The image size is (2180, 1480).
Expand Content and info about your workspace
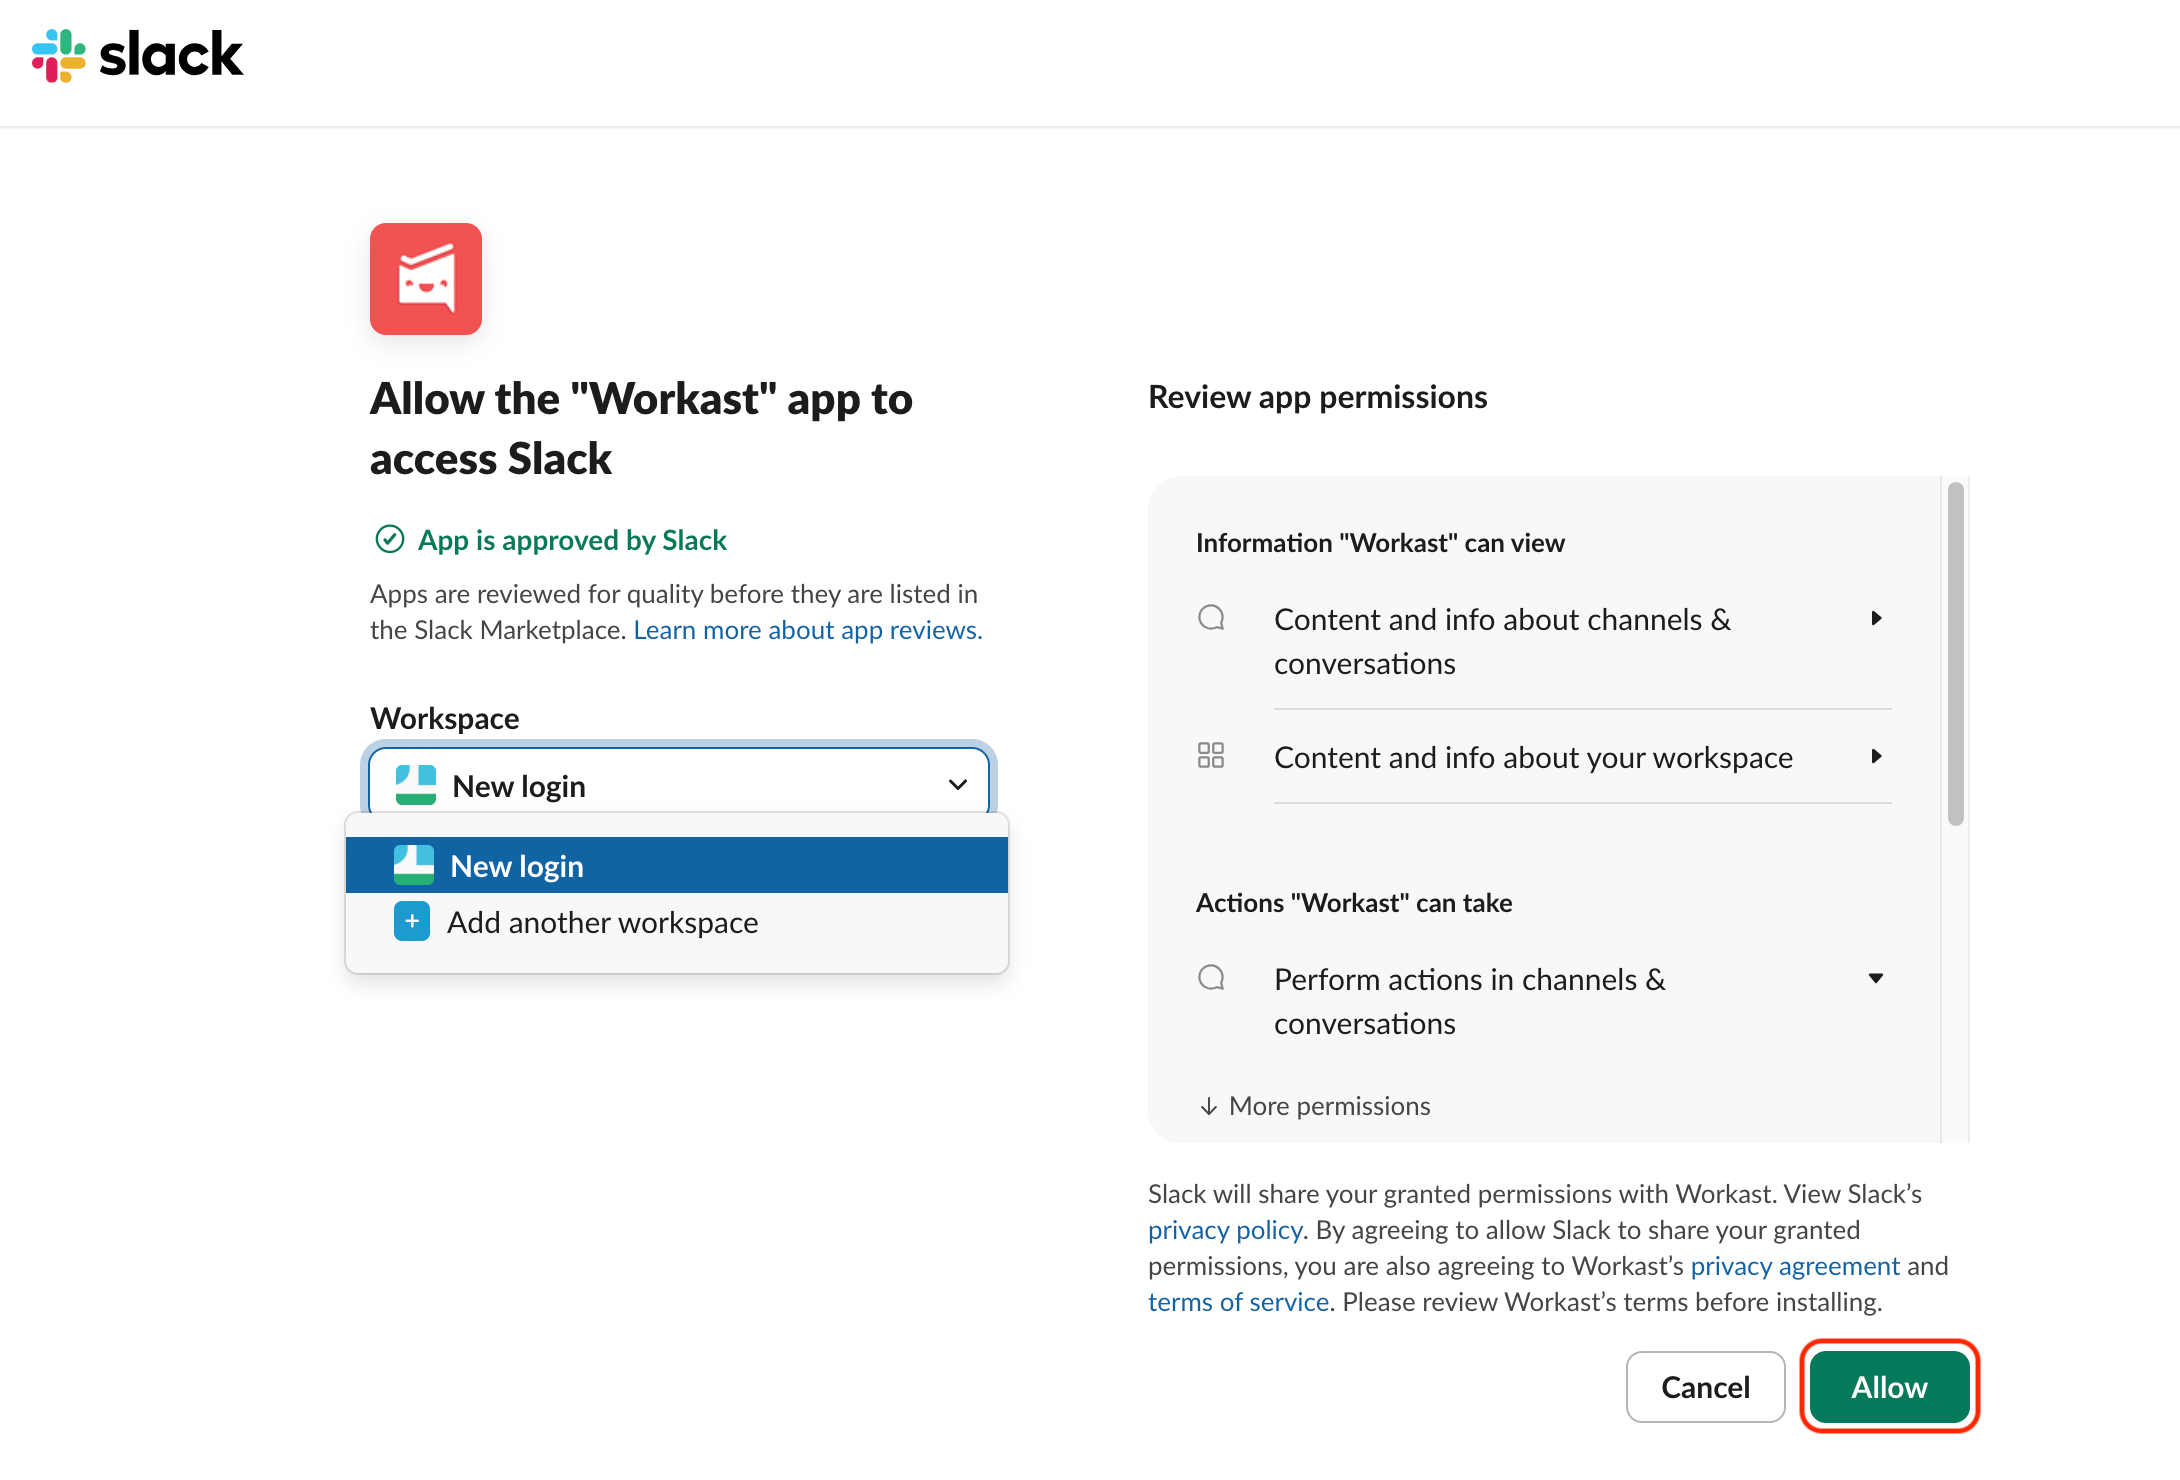click(x=1877, y=757)
